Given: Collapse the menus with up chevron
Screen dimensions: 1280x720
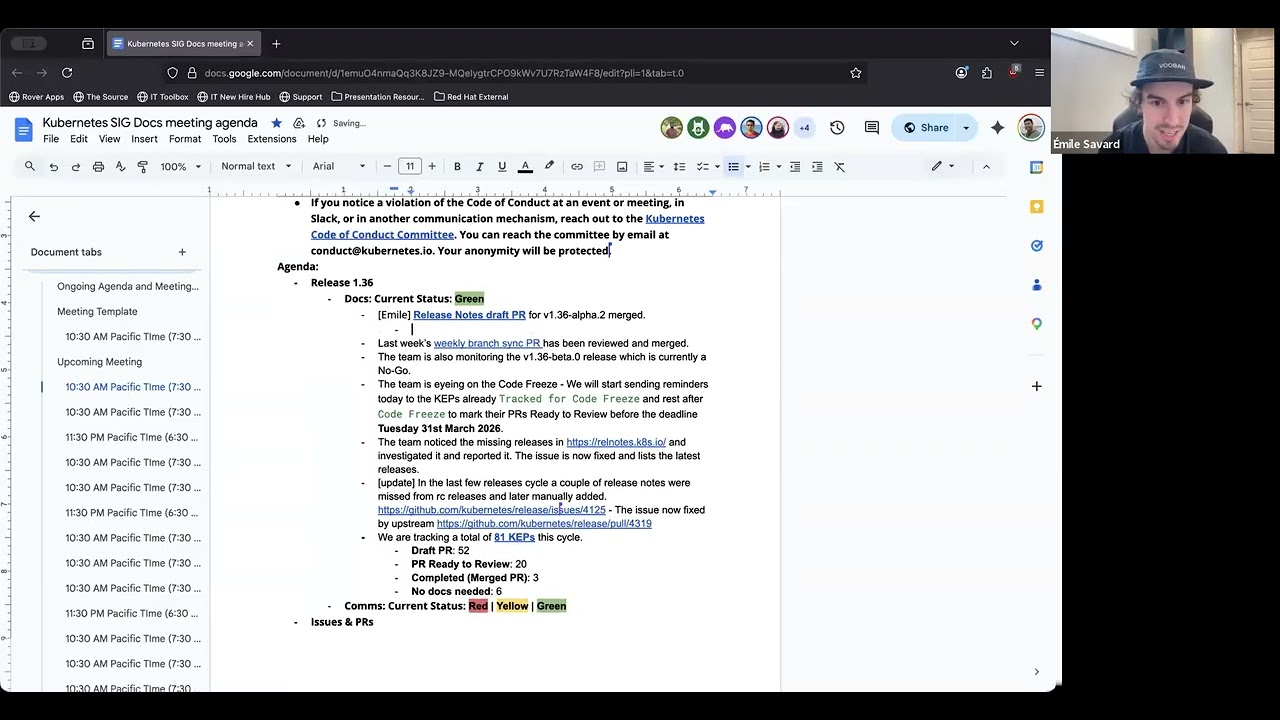Looking at the screenshot, I should [986, 166].
